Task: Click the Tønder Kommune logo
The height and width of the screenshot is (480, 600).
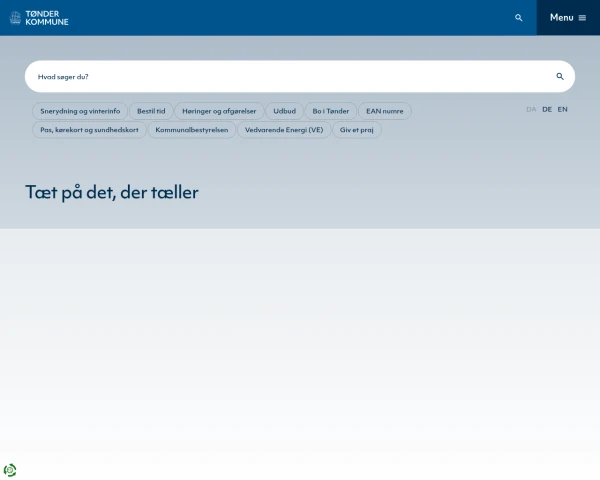Action: pyautogui.click(x=39, y=18)
